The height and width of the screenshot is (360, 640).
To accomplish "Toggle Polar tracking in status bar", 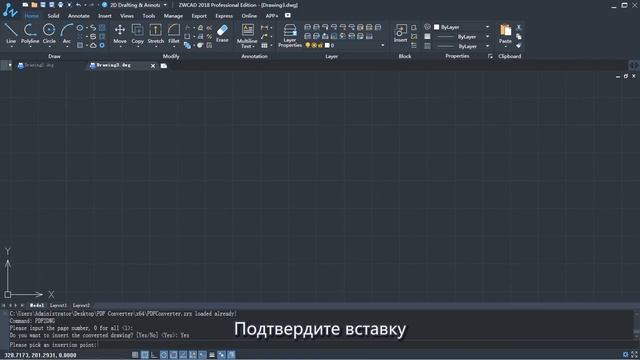I will 164,355.
